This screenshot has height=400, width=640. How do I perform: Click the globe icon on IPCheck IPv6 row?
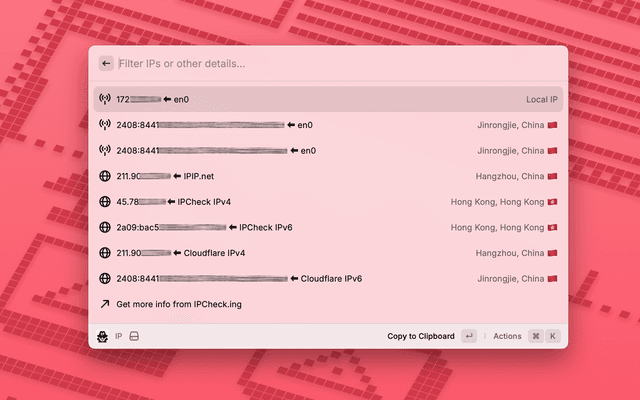point(105,227)
